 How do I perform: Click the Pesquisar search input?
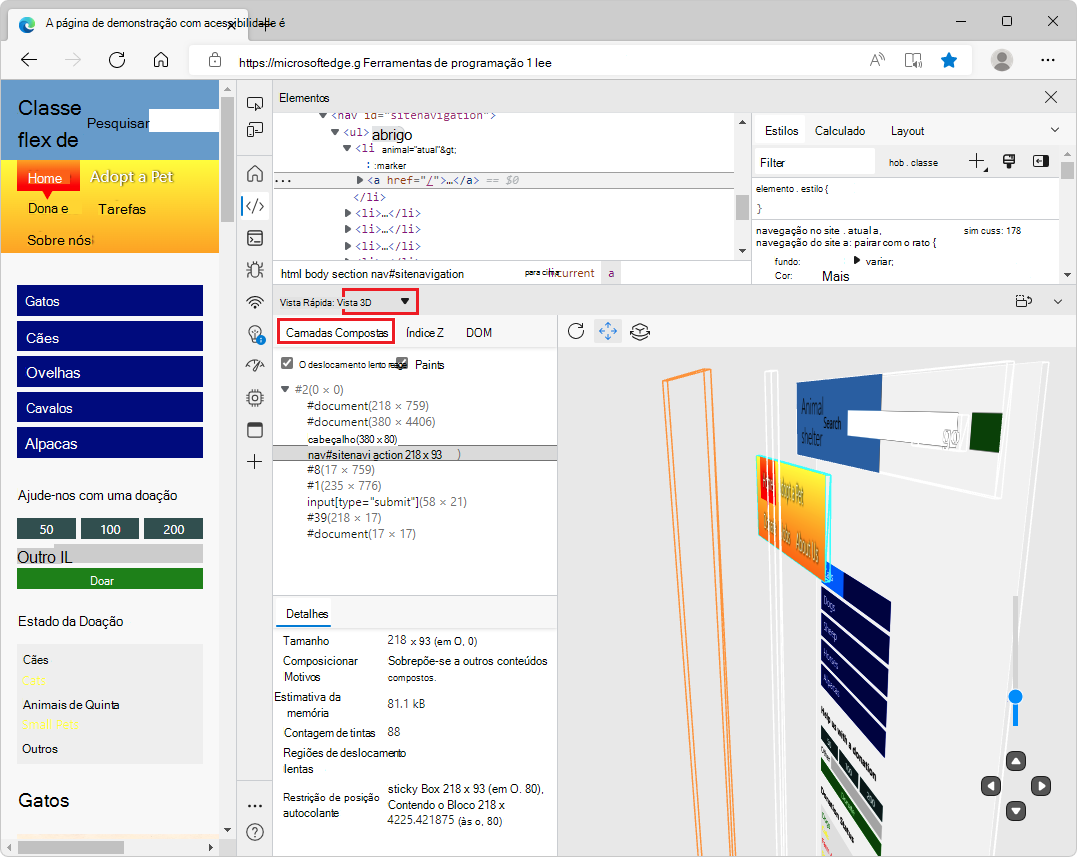[184, 121]
